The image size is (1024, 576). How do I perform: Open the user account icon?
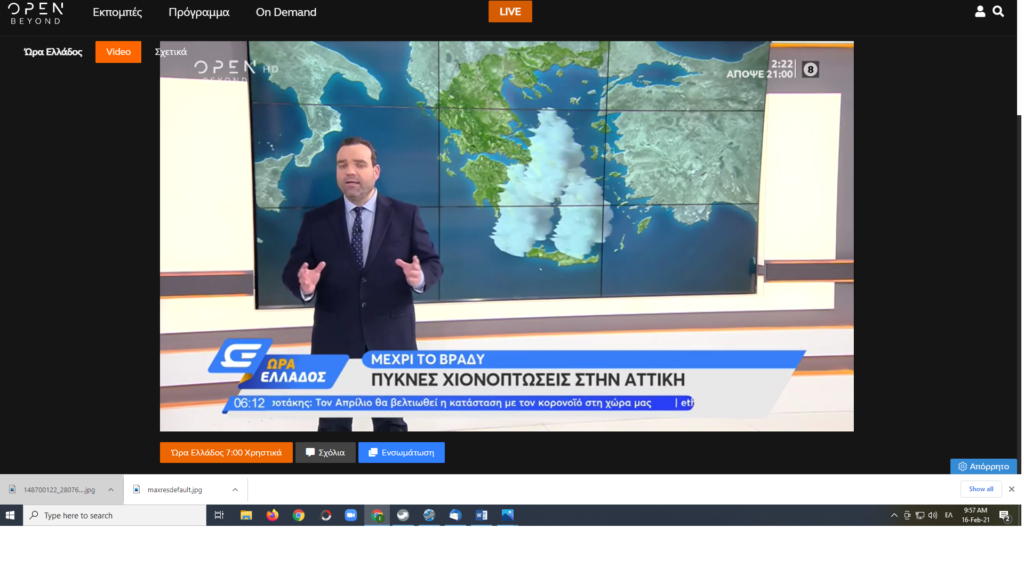pos(980,12)
